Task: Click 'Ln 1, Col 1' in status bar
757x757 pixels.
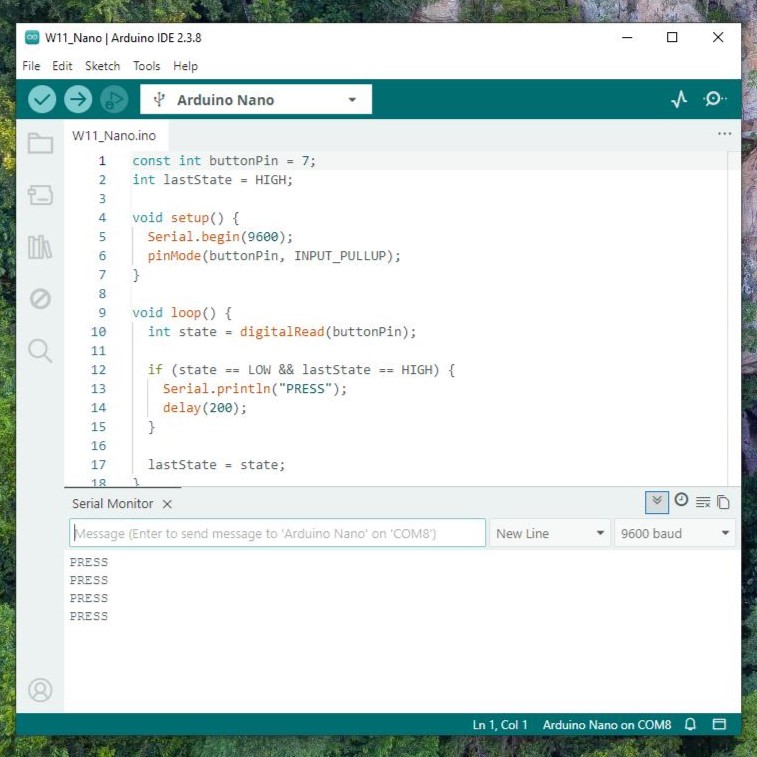Action: click(x=500, y=725)
